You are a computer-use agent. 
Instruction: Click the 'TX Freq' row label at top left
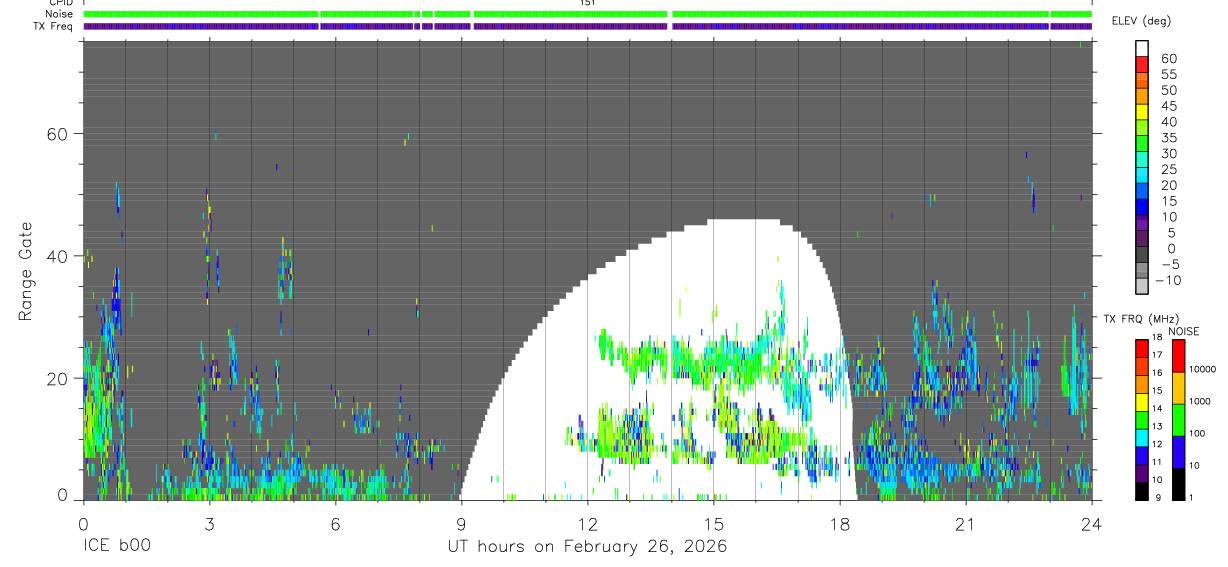[54, 26]
